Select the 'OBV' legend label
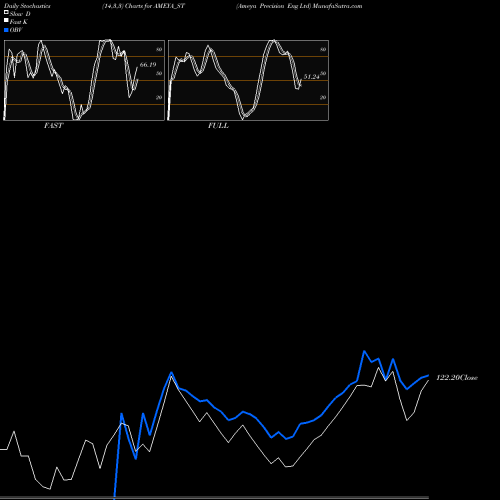 click(x=16, y=30)
